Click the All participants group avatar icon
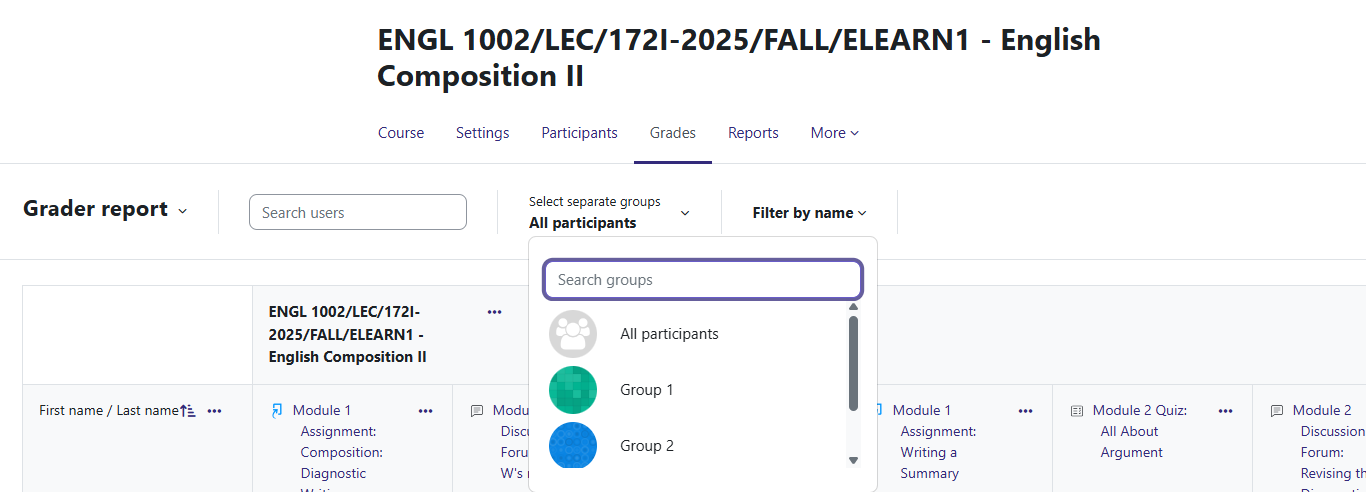This screenshot has height=492, width=1366. coord(573,334)
